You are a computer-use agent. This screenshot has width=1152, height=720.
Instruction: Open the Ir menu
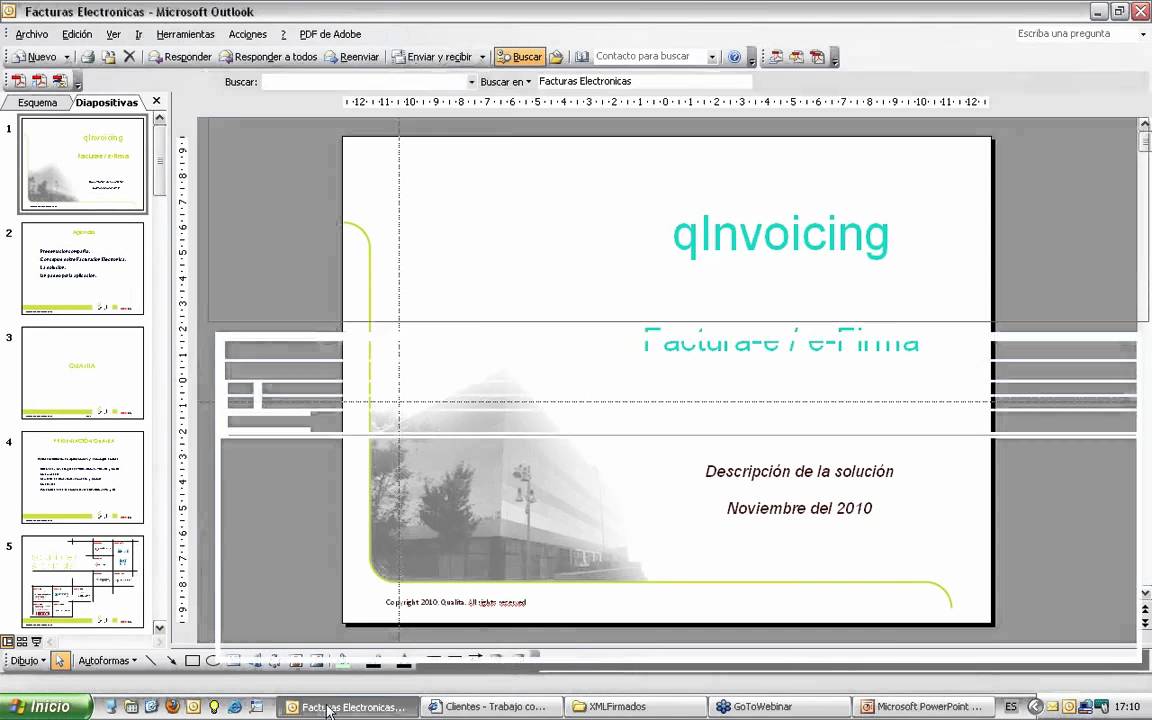[138, 35]
